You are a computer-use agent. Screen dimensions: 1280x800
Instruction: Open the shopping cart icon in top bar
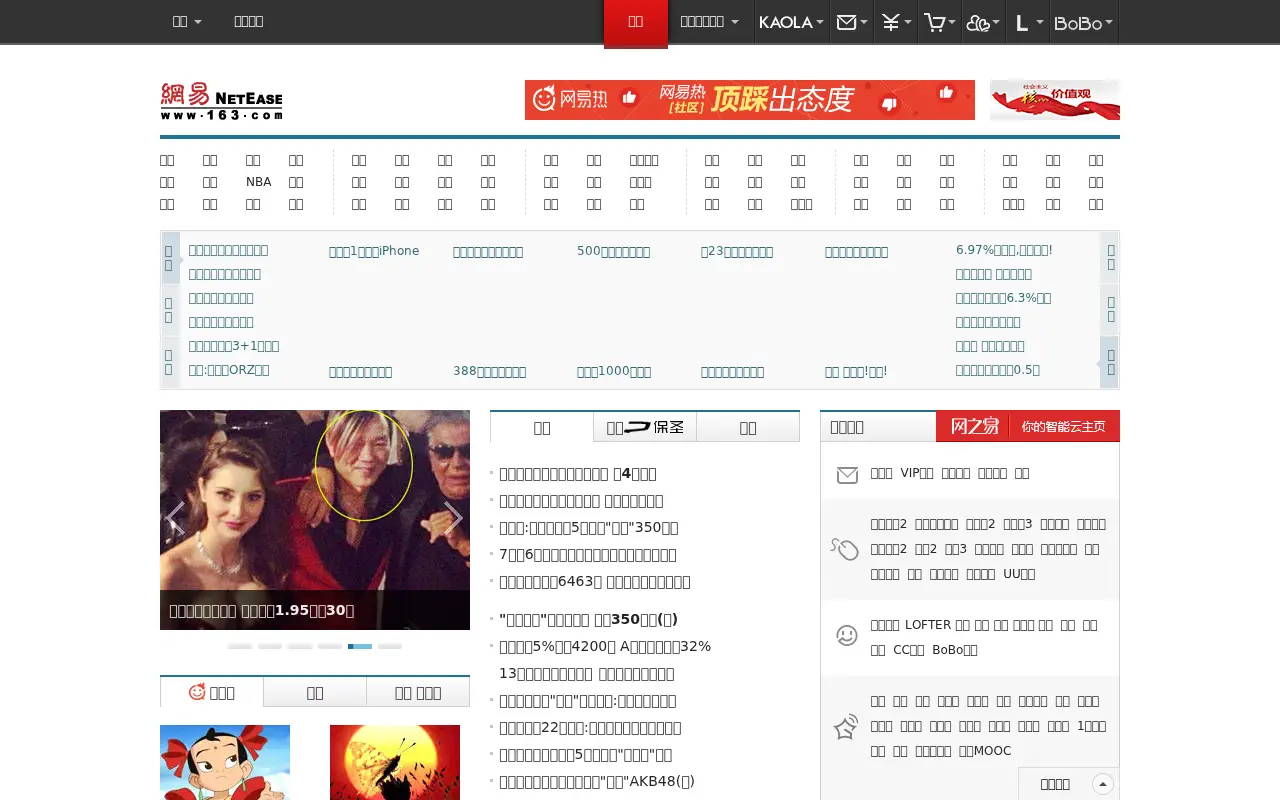click(x=934, y=22)
